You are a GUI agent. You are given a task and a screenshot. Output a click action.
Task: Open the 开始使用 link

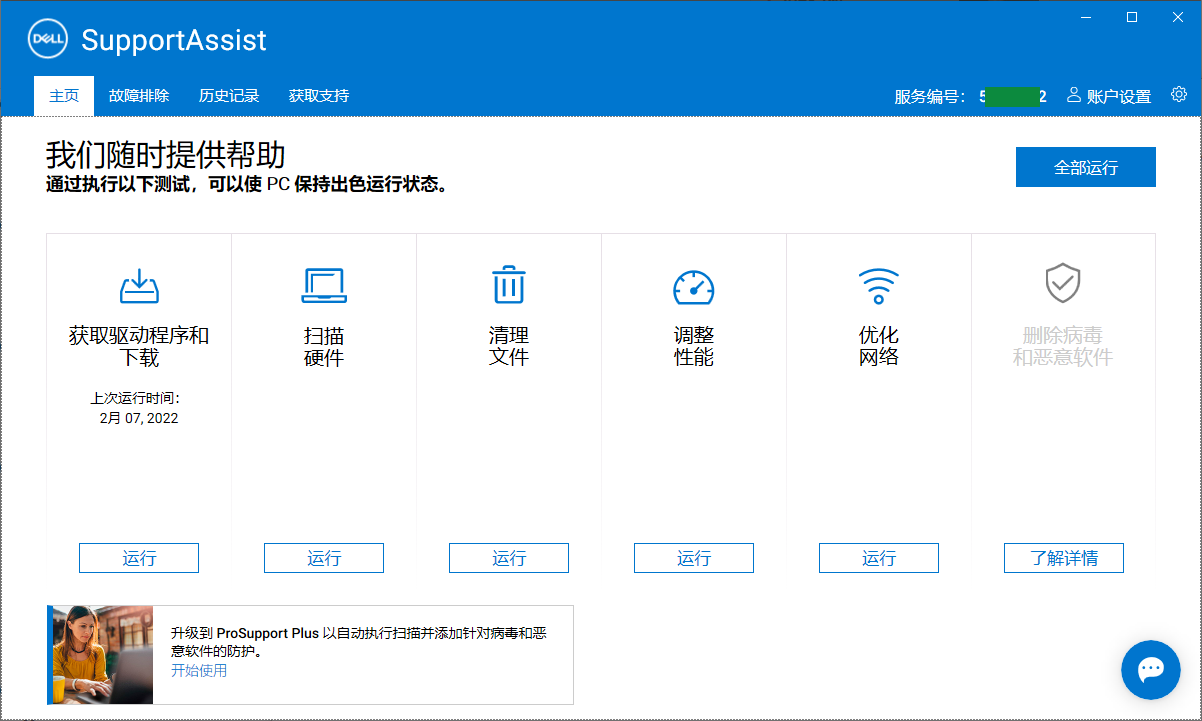coord(199,670)
